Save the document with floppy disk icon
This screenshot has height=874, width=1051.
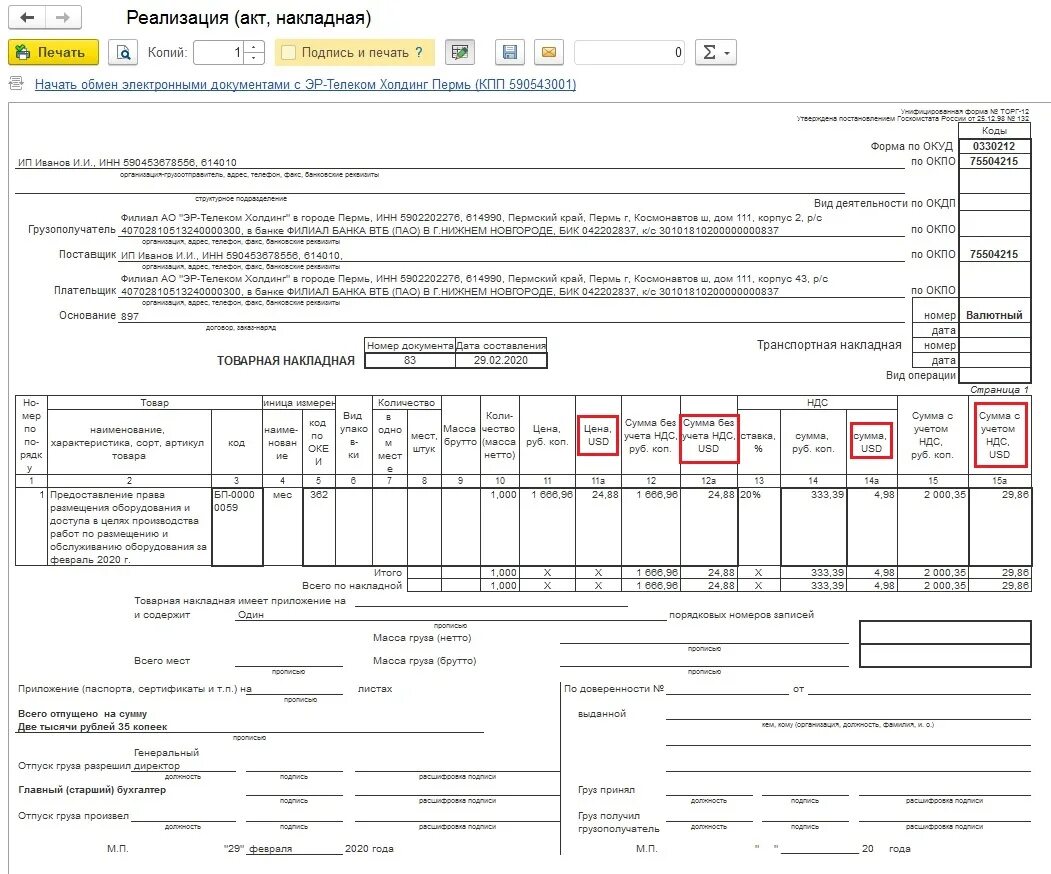[x=509, y=52]
